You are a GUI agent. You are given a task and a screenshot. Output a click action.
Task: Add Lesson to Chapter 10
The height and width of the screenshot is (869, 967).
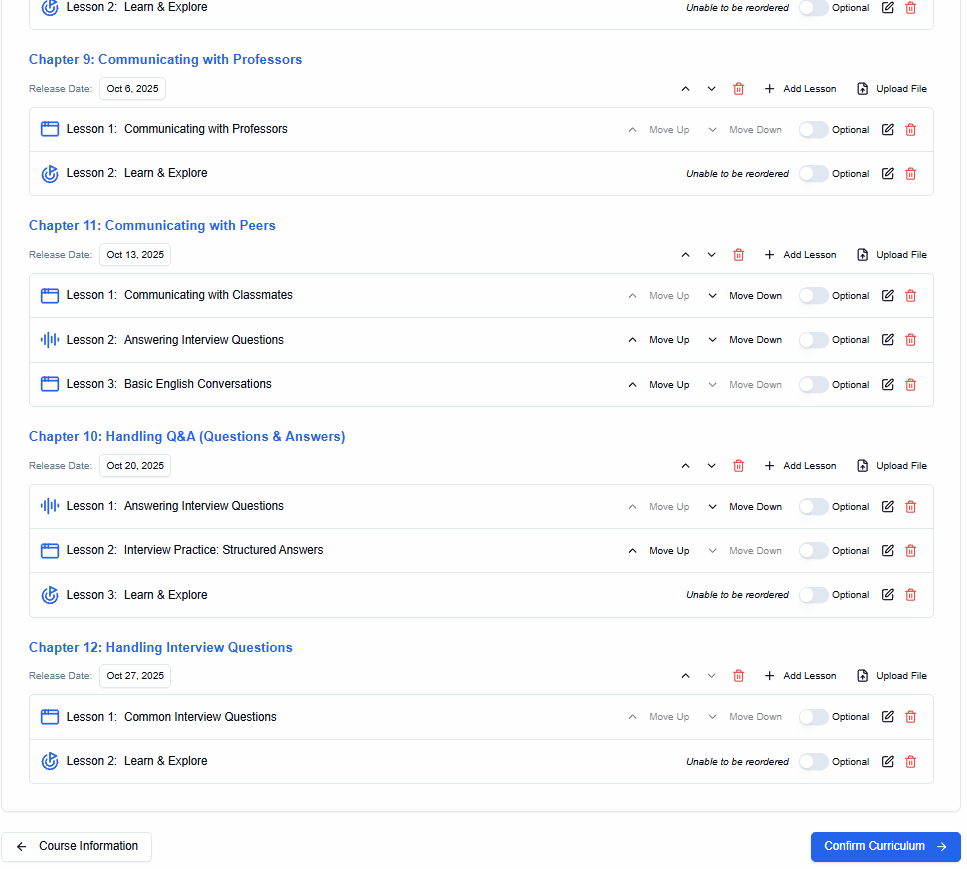800,466
